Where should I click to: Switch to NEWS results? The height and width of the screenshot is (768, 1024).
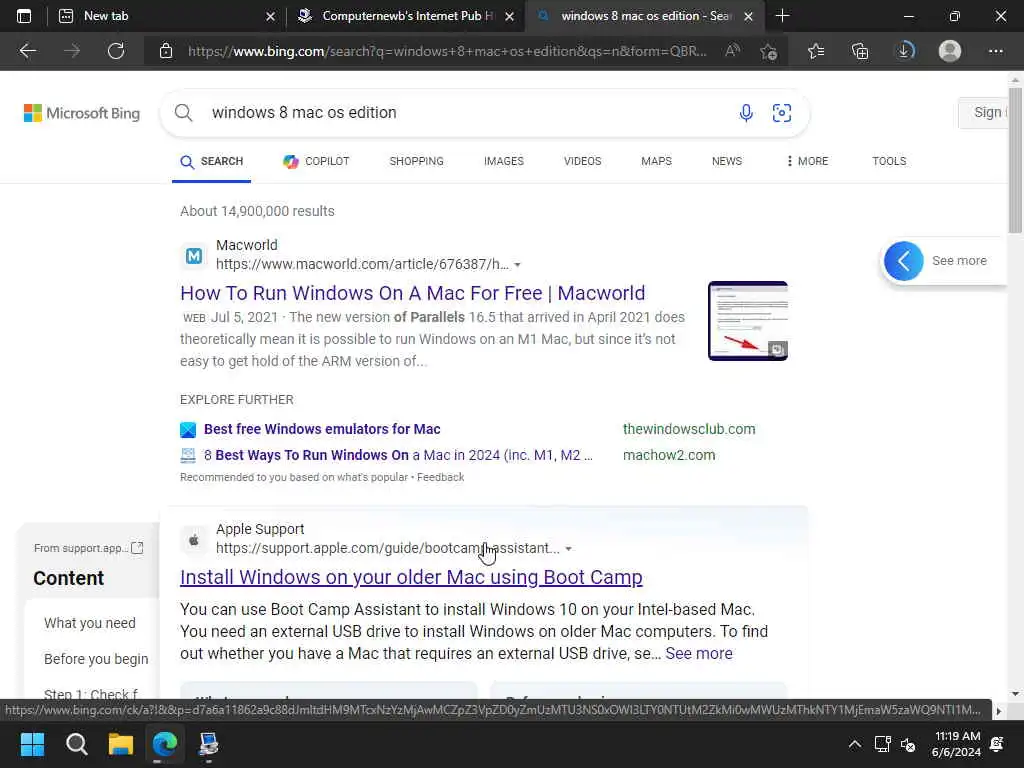point(727,161)
